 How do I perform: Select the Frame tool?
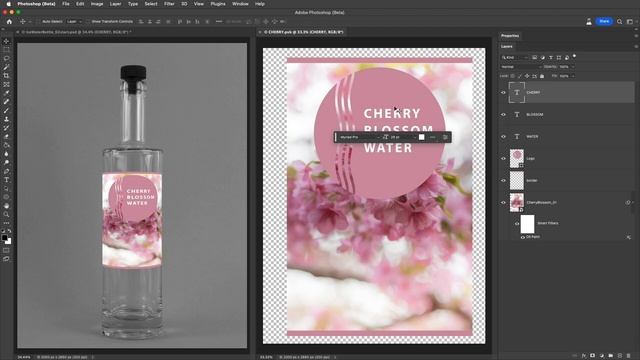[x=6, y=84]
